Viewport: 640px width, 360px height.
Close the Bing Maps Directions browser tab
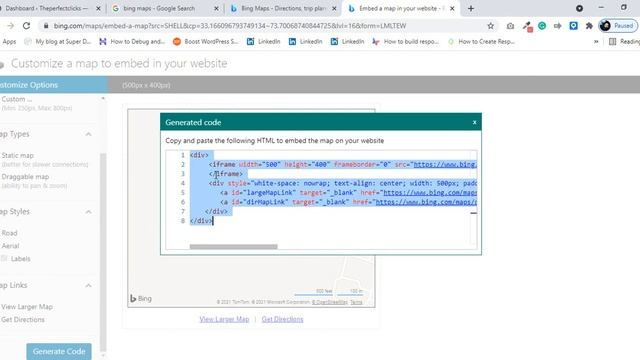(334, 8)
